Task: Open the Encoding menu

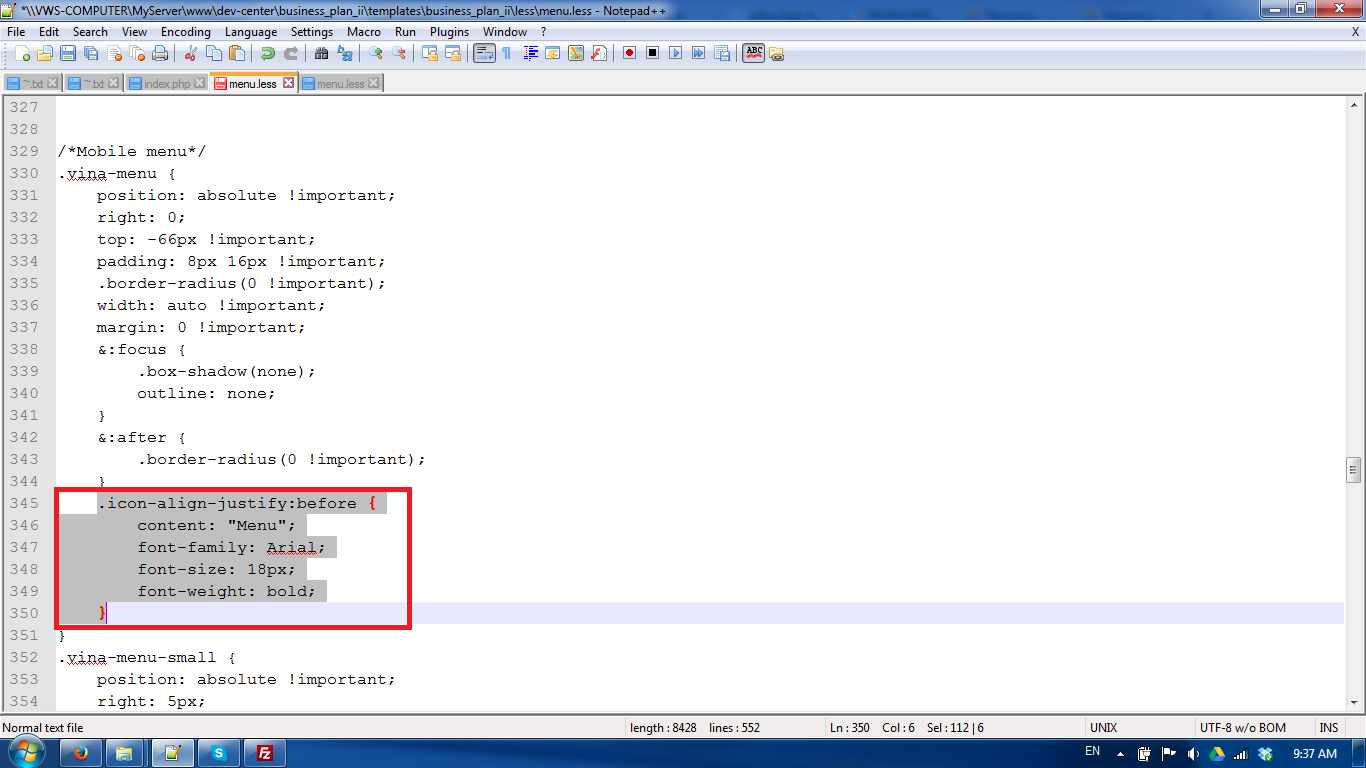Action: click(x=185, y=32)
